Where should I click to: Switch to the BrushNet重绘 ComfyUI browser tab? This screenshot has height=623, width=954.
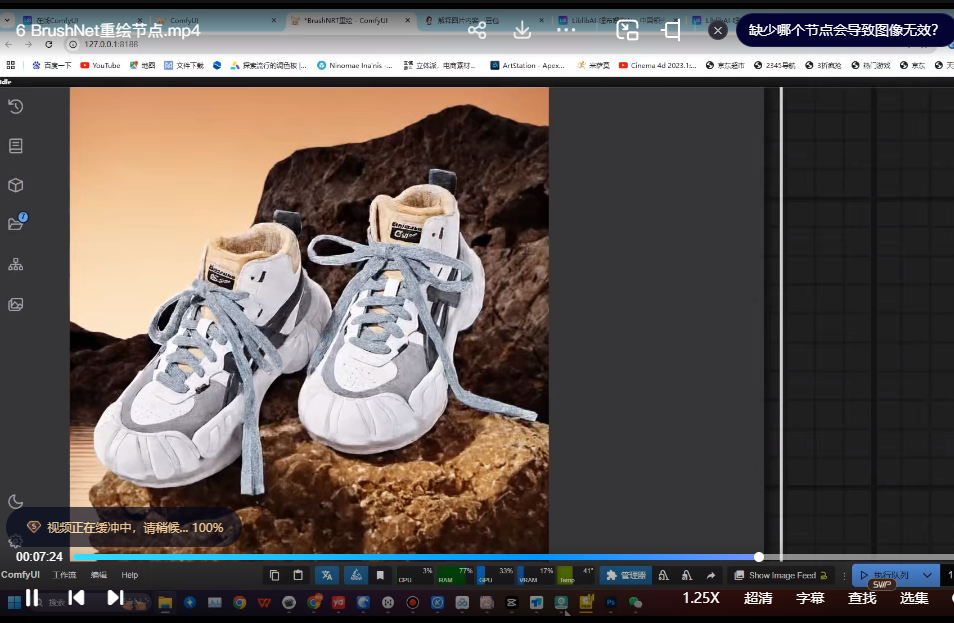coord(349,21)
